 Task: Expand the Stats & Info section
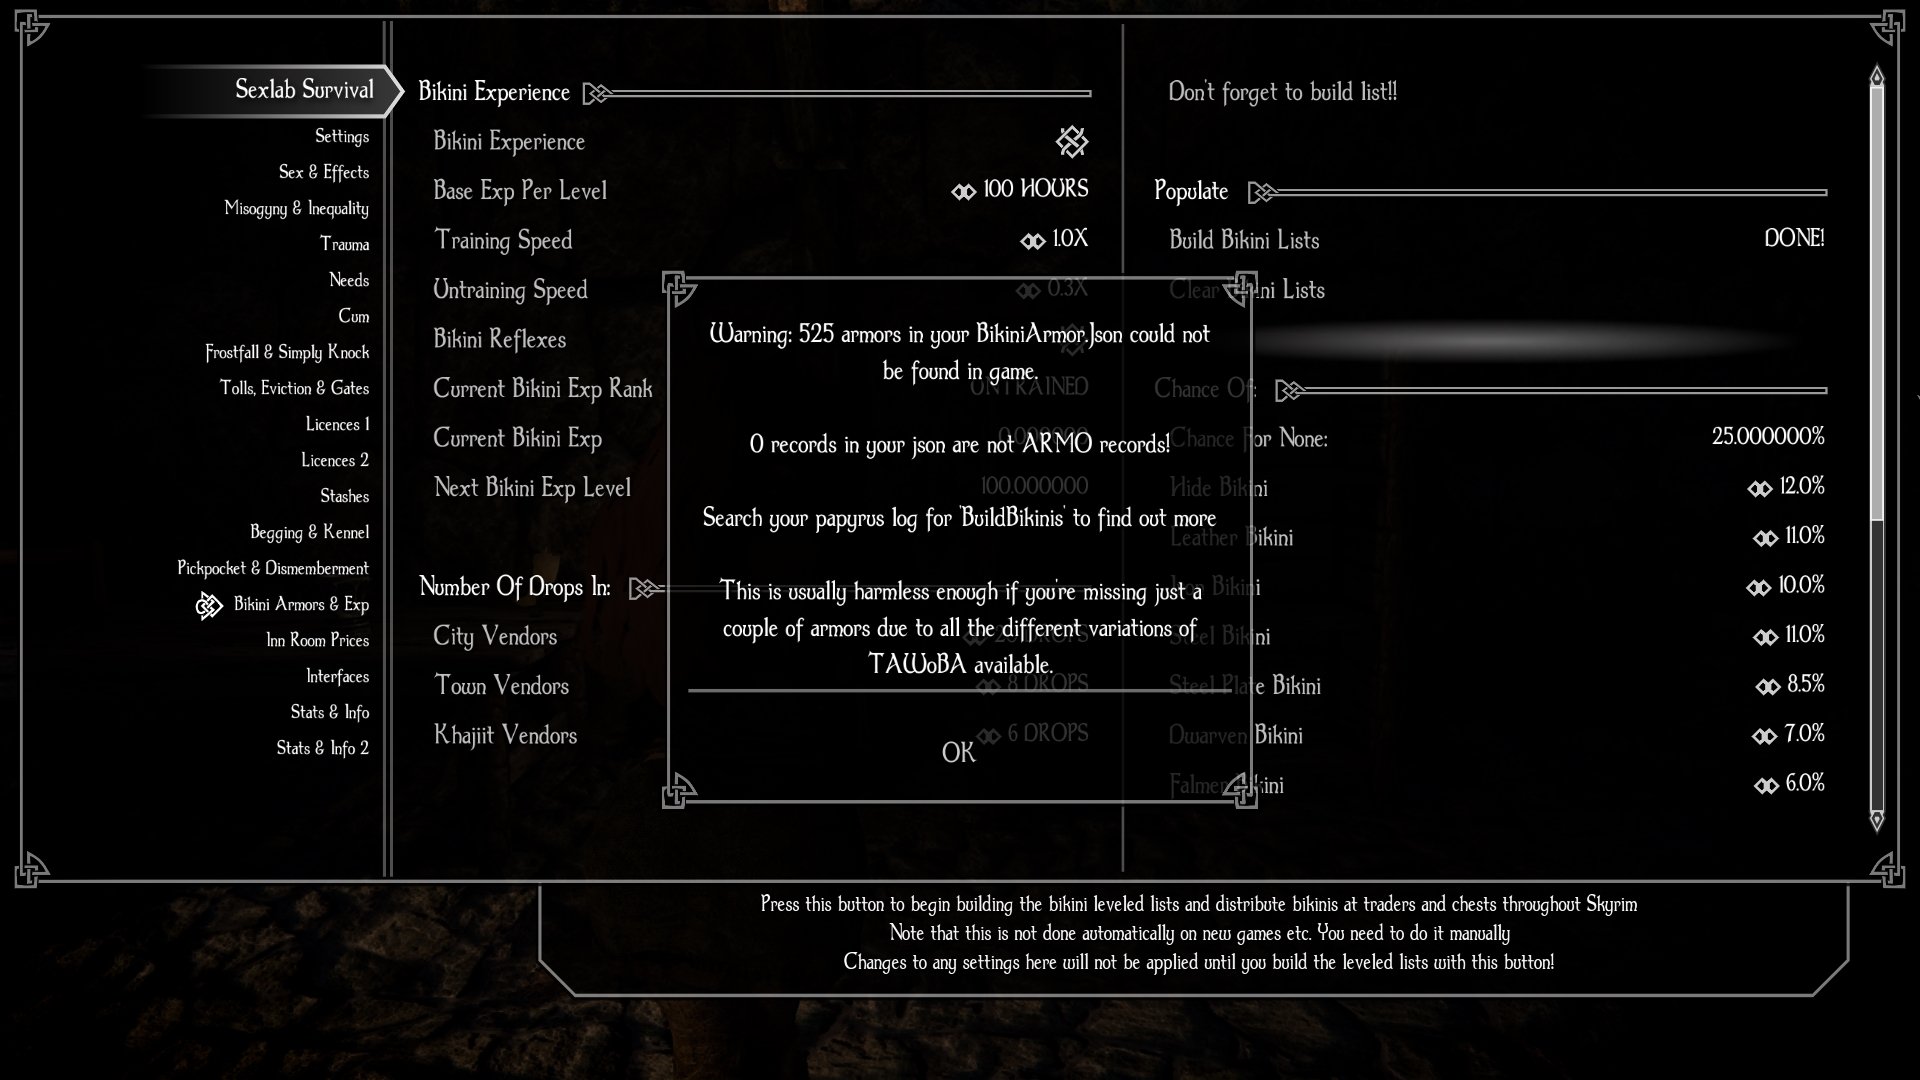330,712
